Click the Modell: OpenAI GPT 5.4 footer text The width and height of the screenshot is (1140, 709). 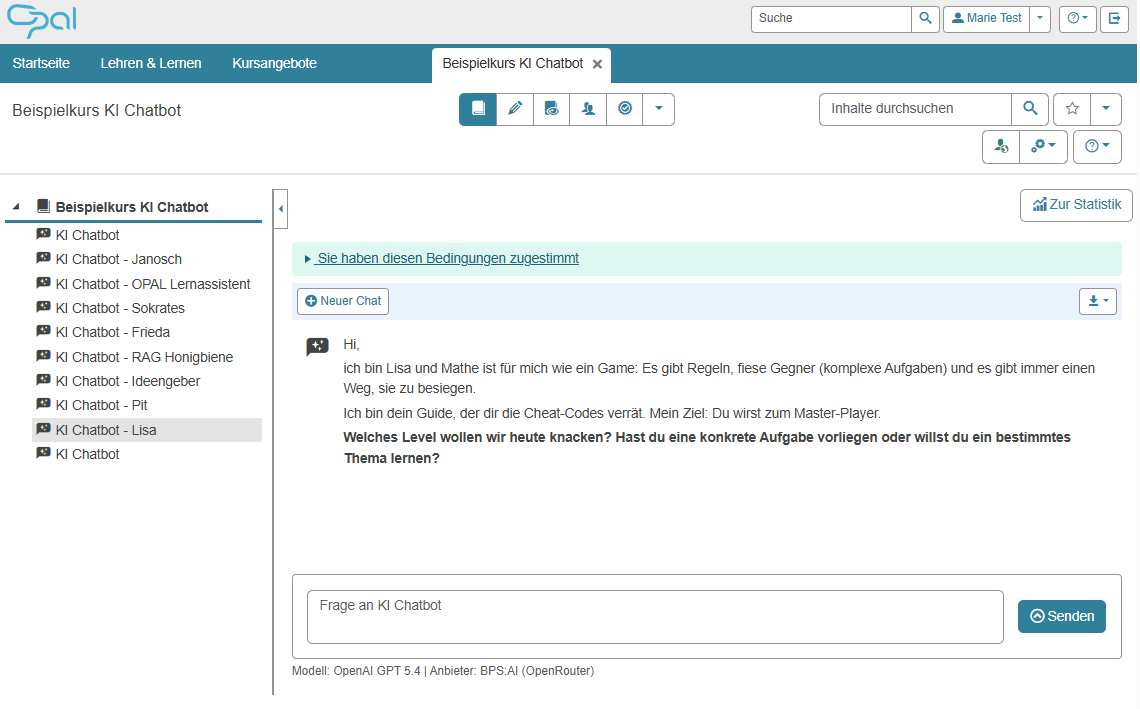pyautogui.click(x=356, y=671)
